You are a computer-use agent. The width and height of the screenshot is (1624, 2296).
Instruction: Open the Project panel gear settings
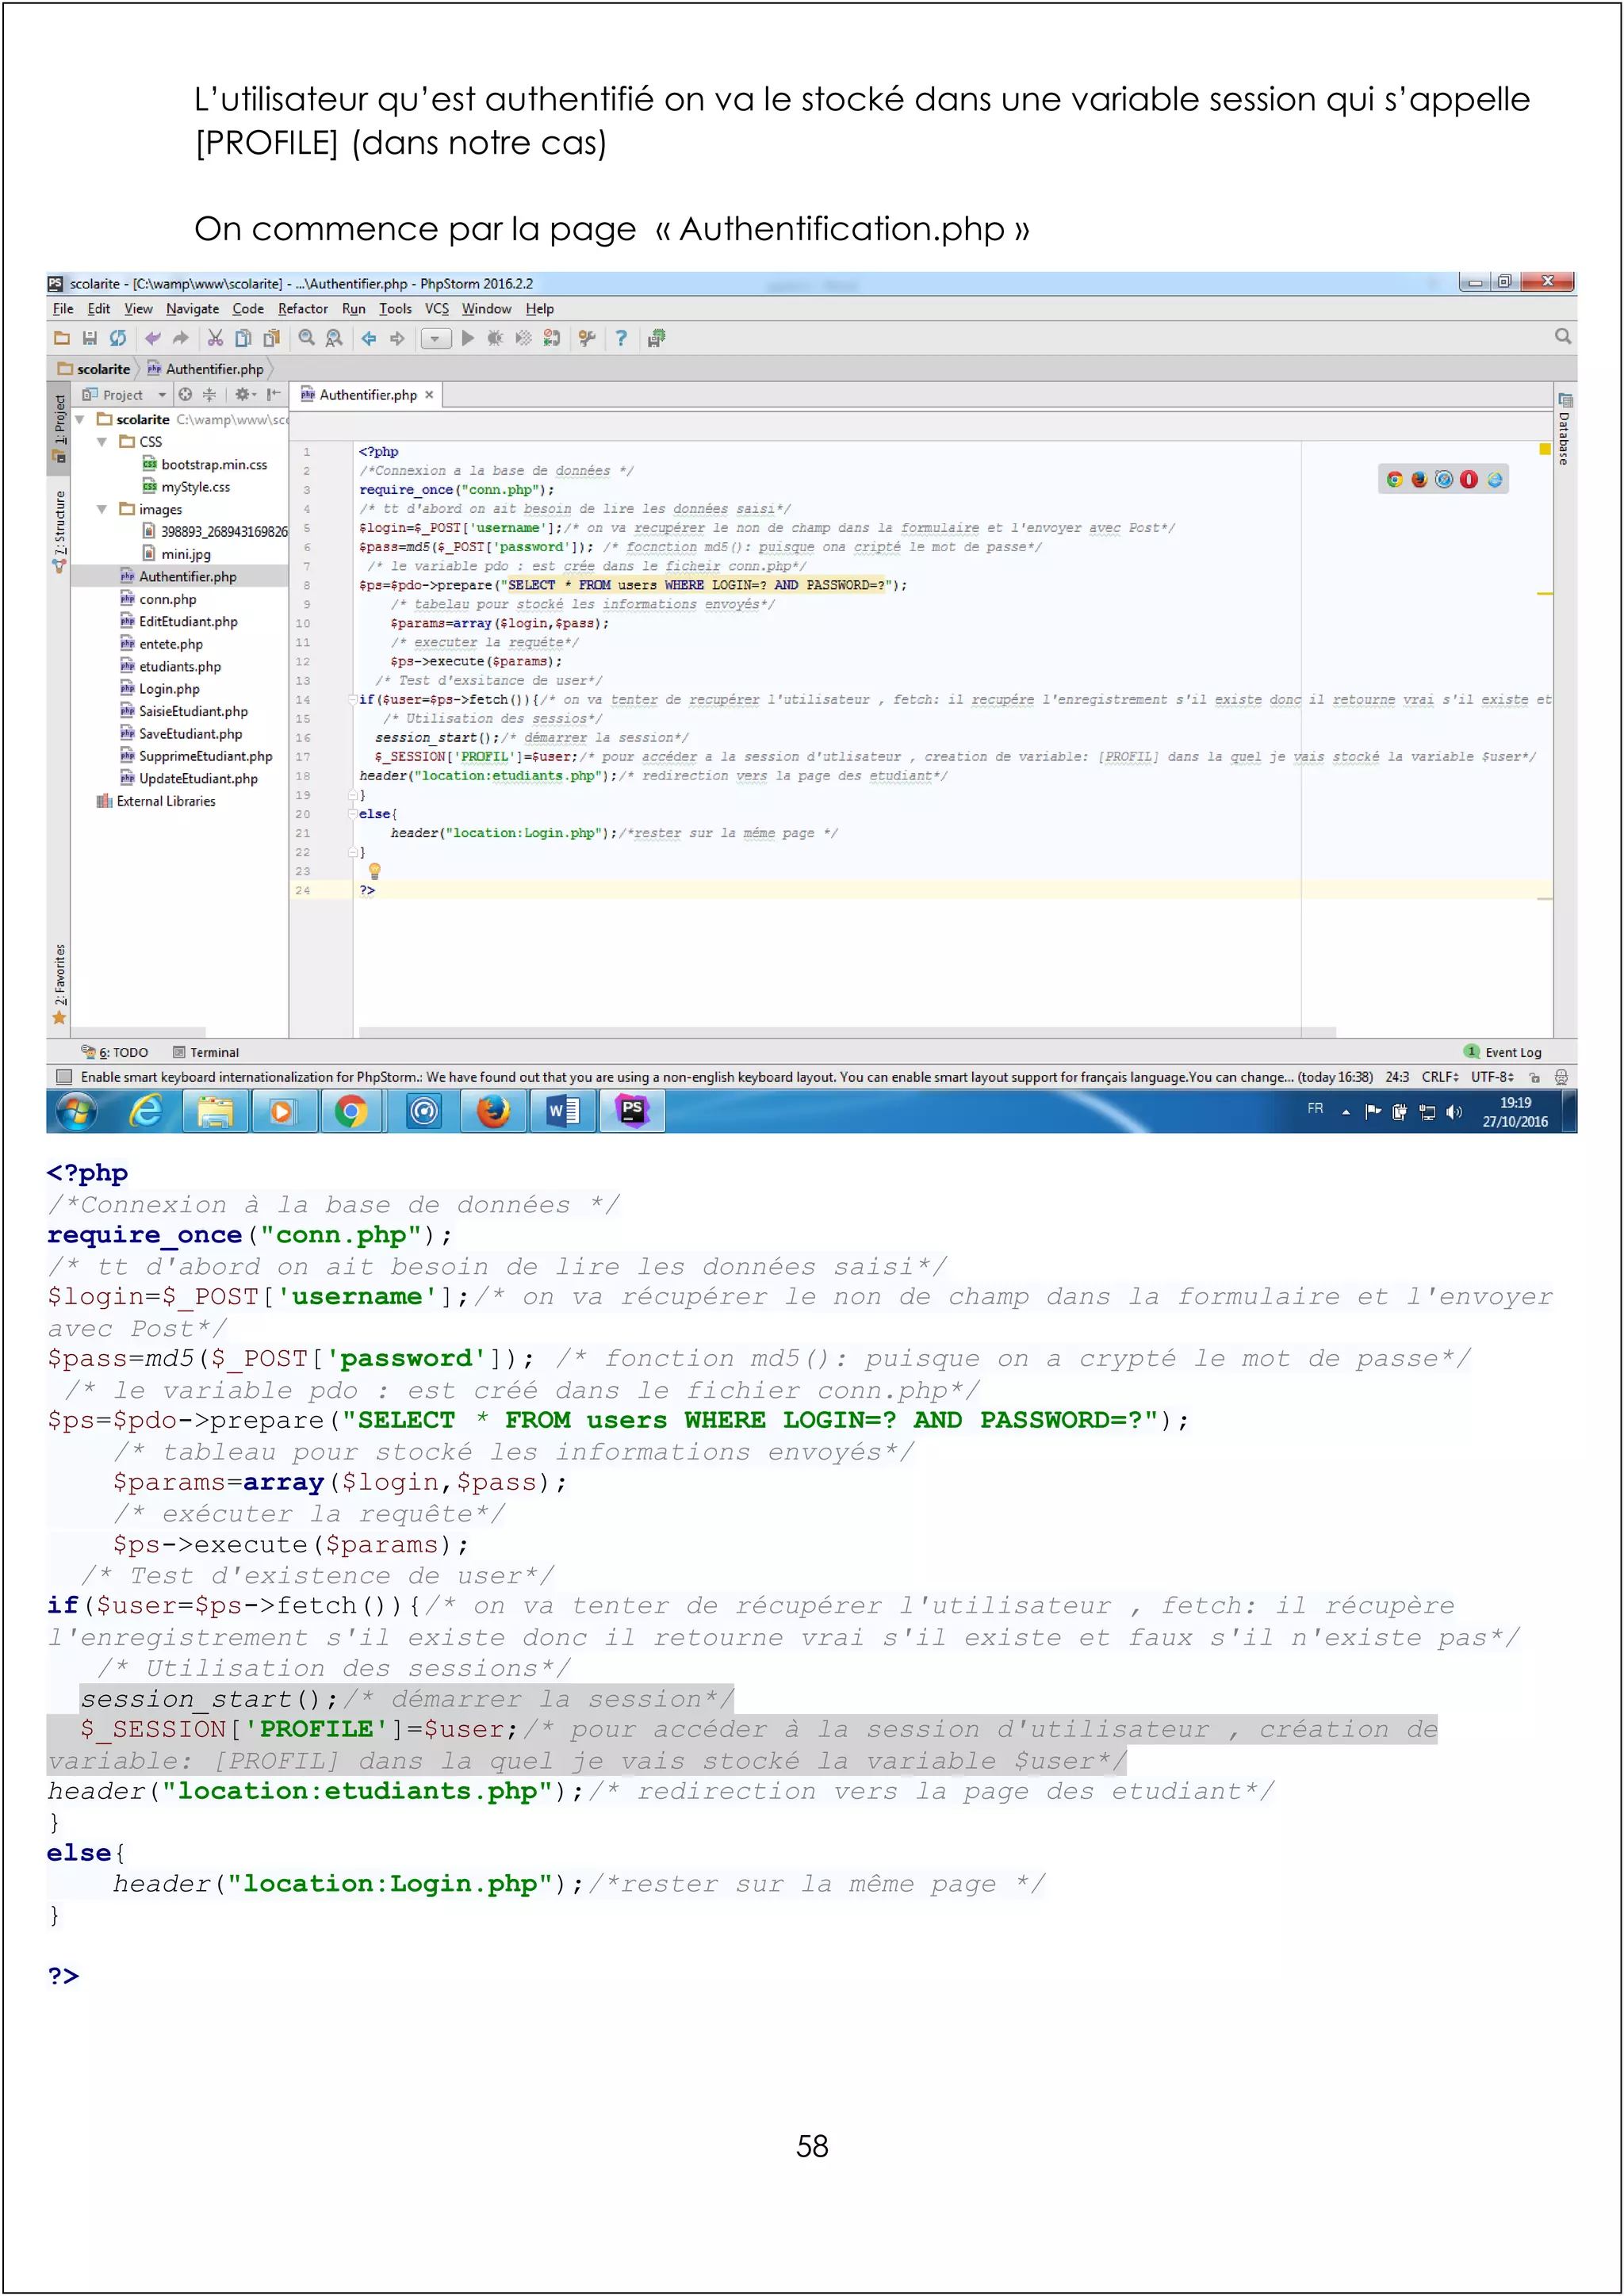click(x=245, y=394)
